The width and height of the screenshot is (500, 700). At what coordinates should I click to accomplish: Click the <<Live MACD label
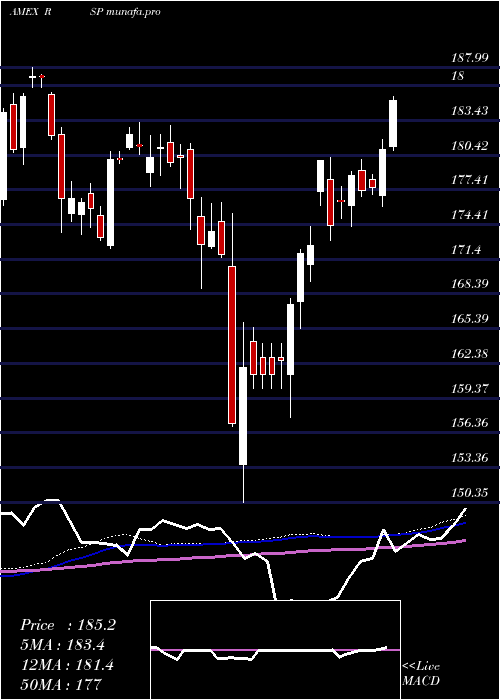421,674
